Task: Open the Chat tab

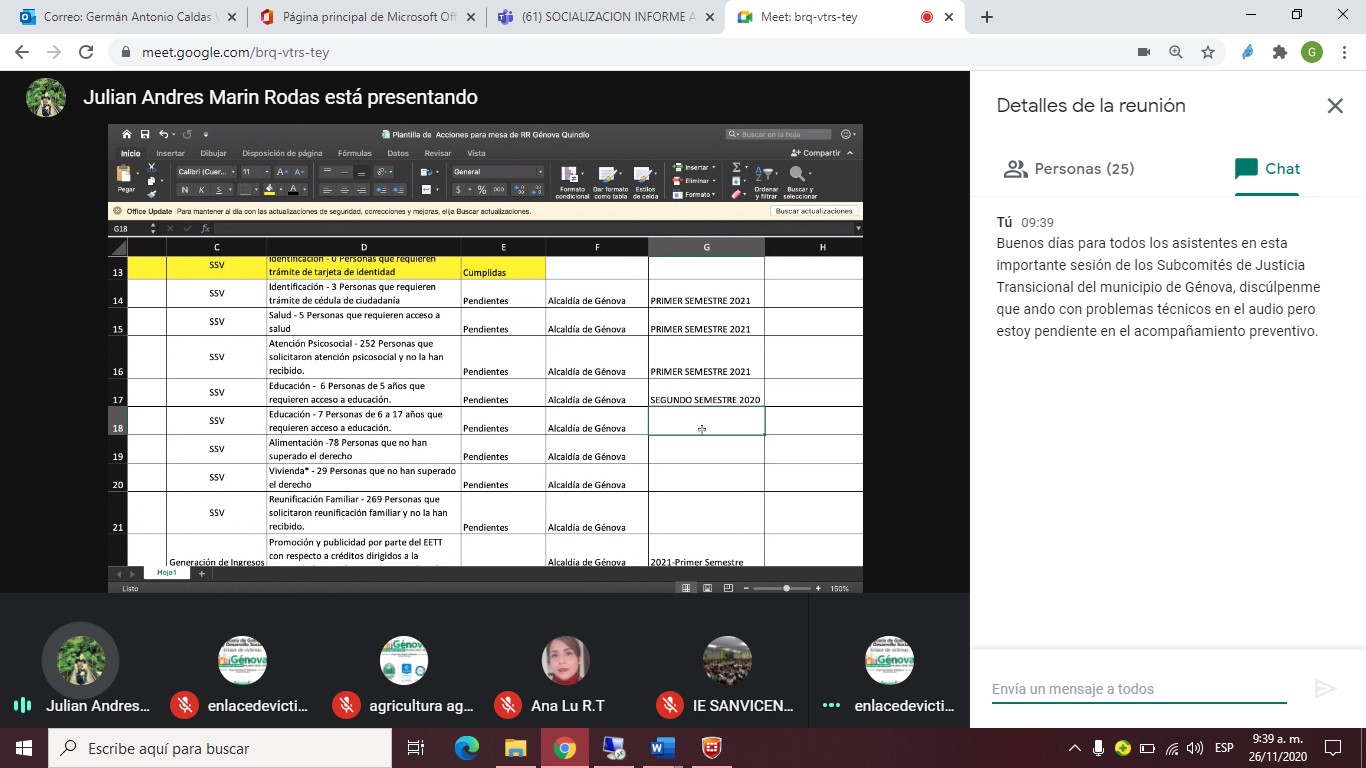Action: [1267, 169]
